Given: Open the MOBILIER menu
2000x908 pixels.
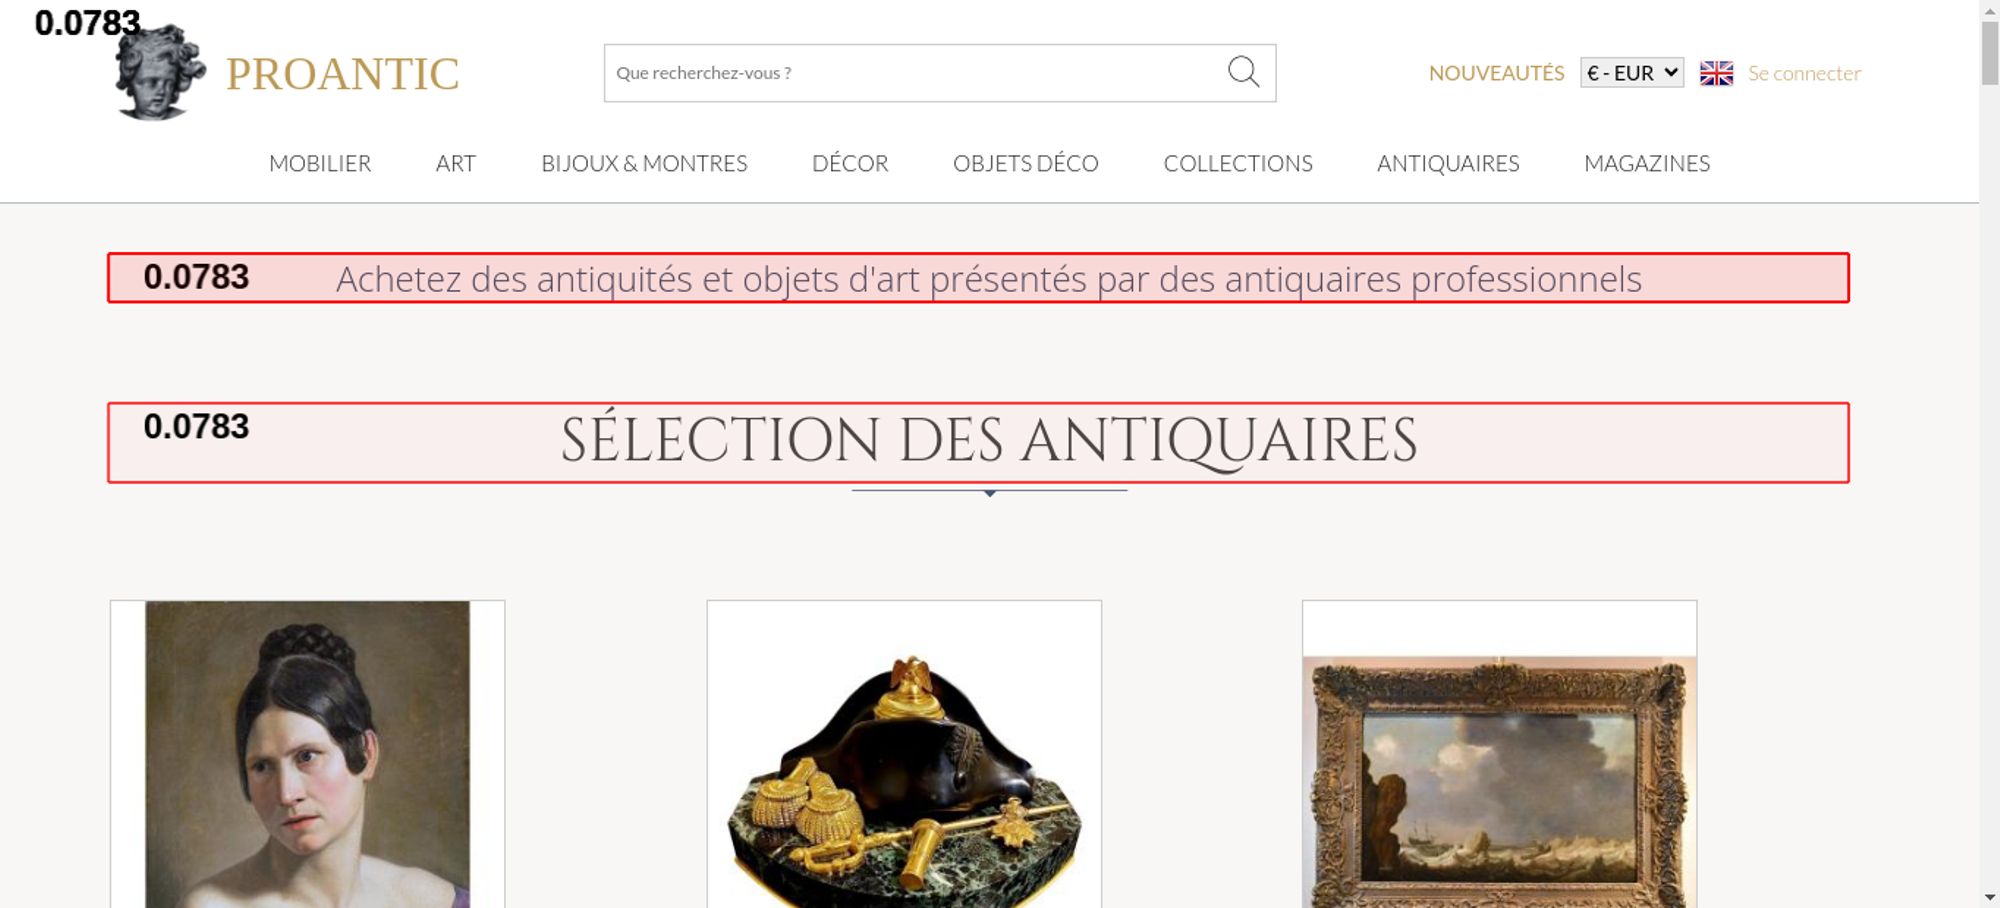Looking at the screenshot, I should coord(320,163).
